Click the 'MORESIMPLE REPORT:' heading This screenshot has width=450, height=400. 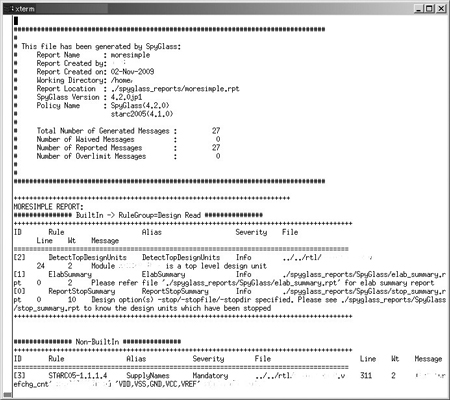[49, 207]
